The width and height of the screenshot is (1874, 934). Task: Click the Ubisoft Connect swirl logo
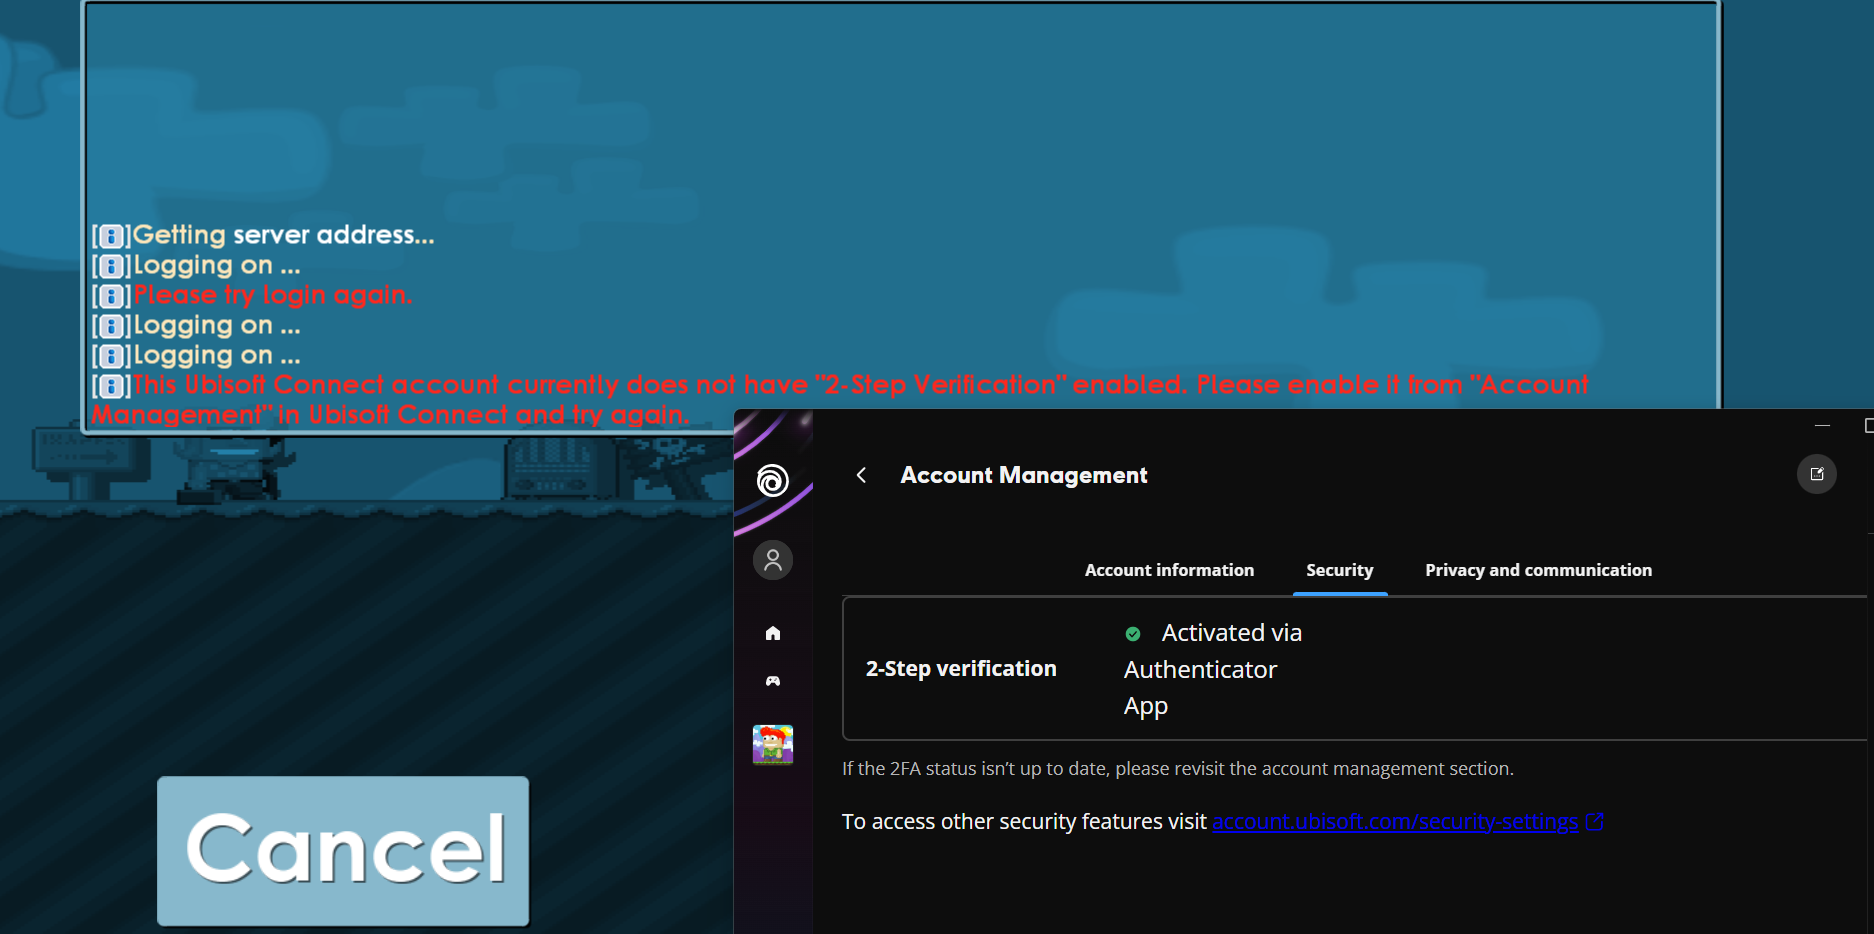(x=772, y=480)
